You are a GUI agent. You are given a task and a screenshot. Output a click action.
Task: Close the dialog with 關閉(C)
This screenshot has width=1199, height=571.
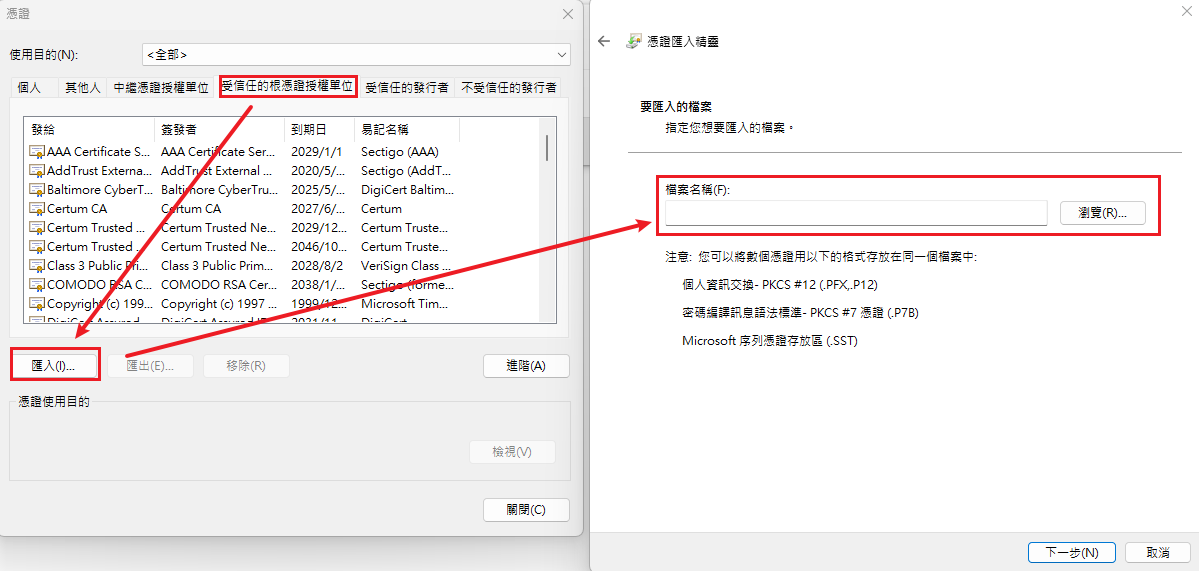tap(526, 509)
